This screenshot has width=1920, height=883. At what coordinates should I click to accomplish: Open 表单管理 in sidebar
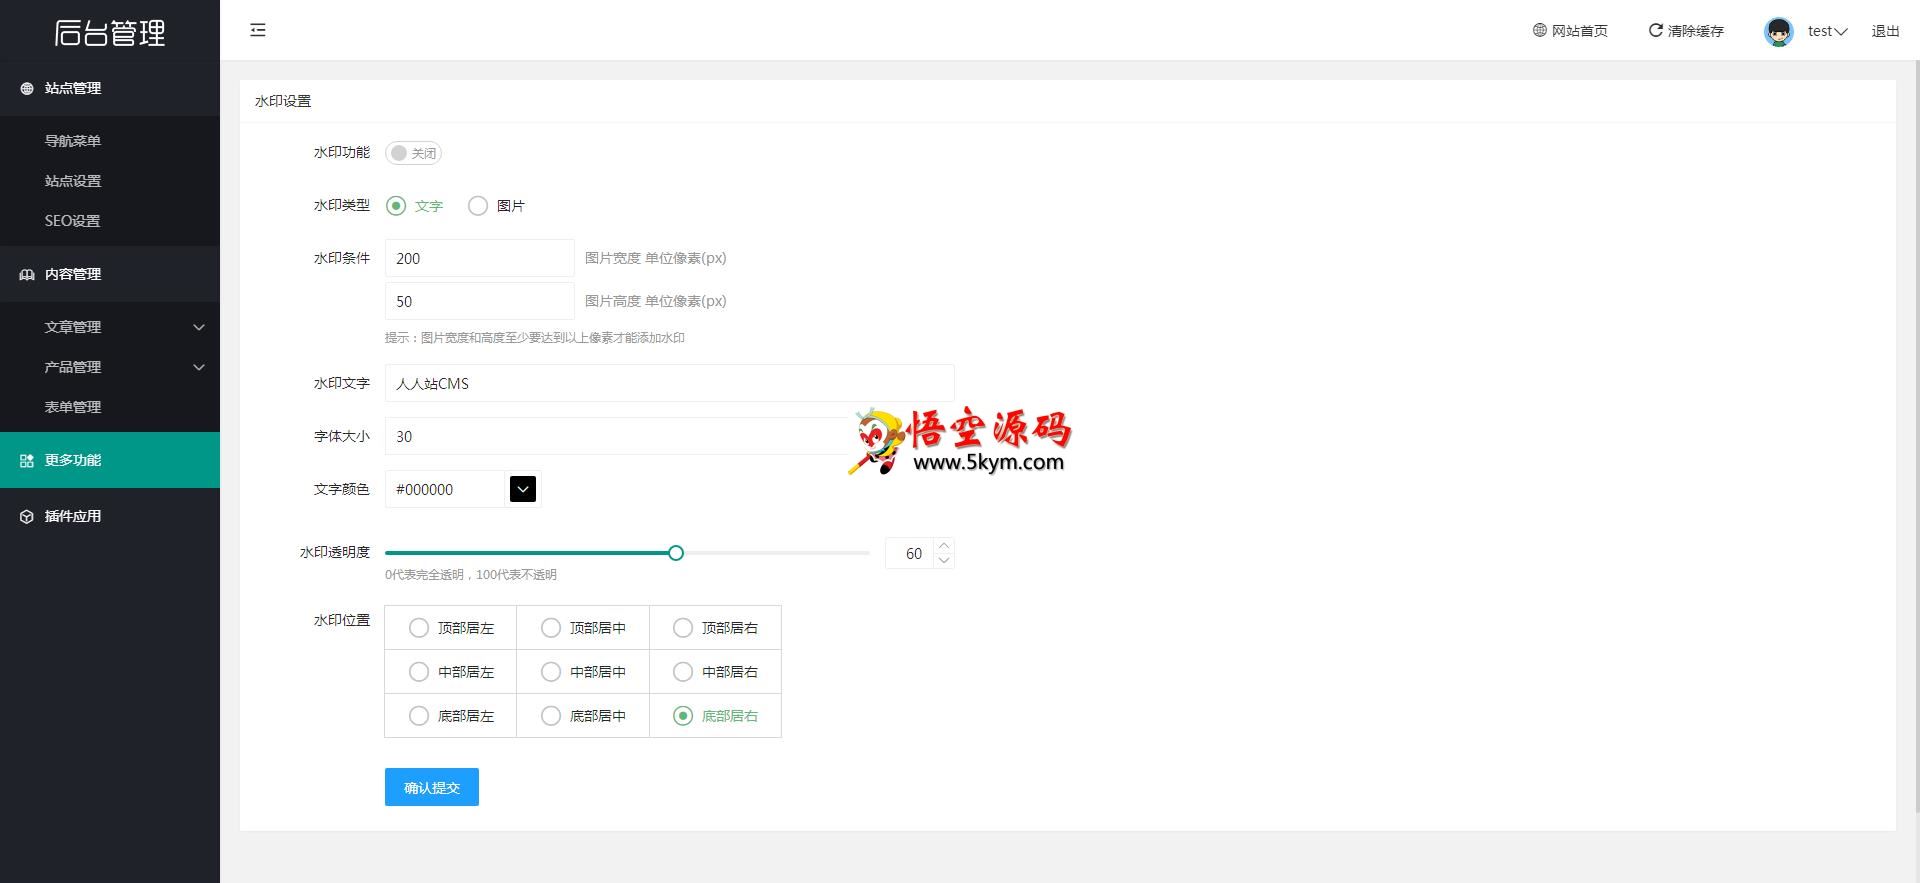pos(110,407)
